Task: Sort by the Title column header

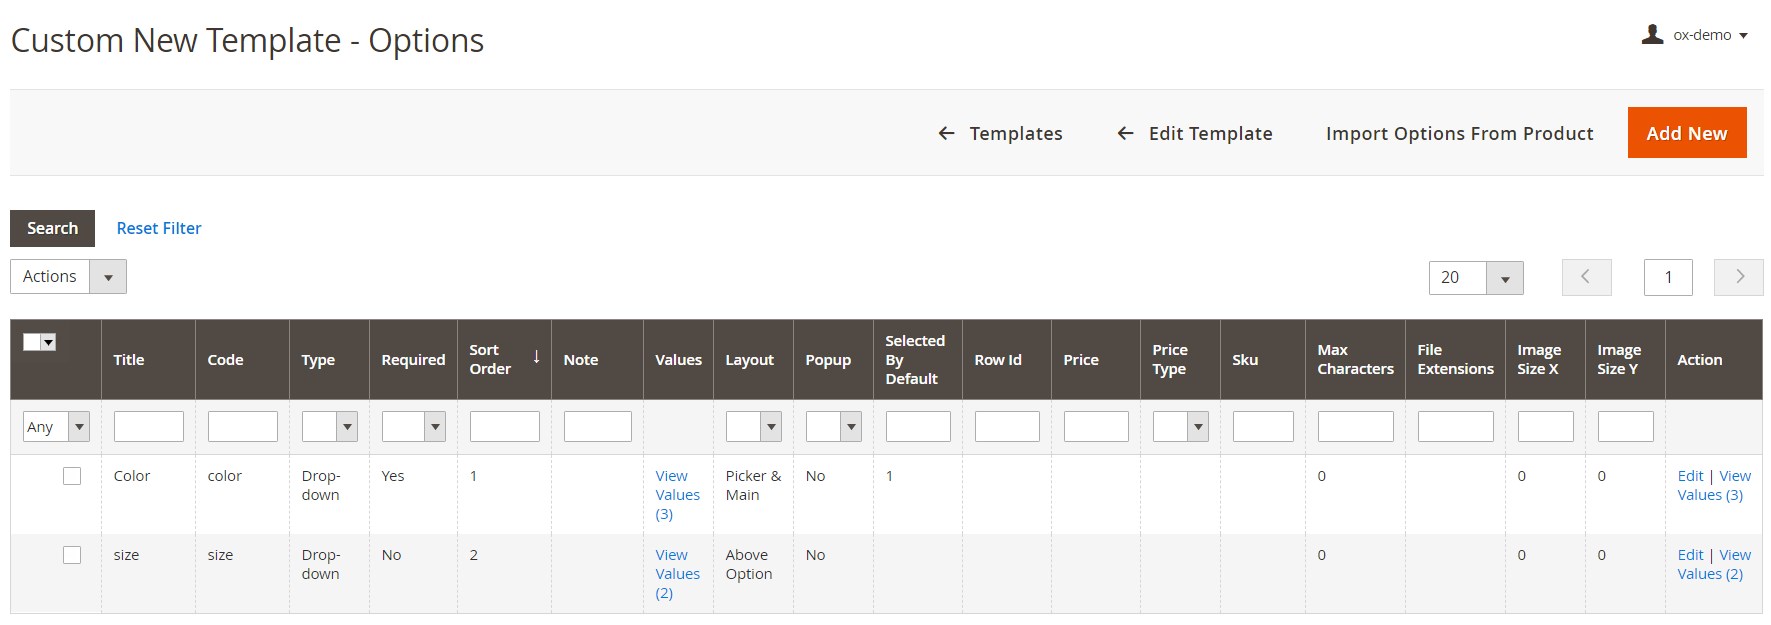Action: [x=129, y=360]
